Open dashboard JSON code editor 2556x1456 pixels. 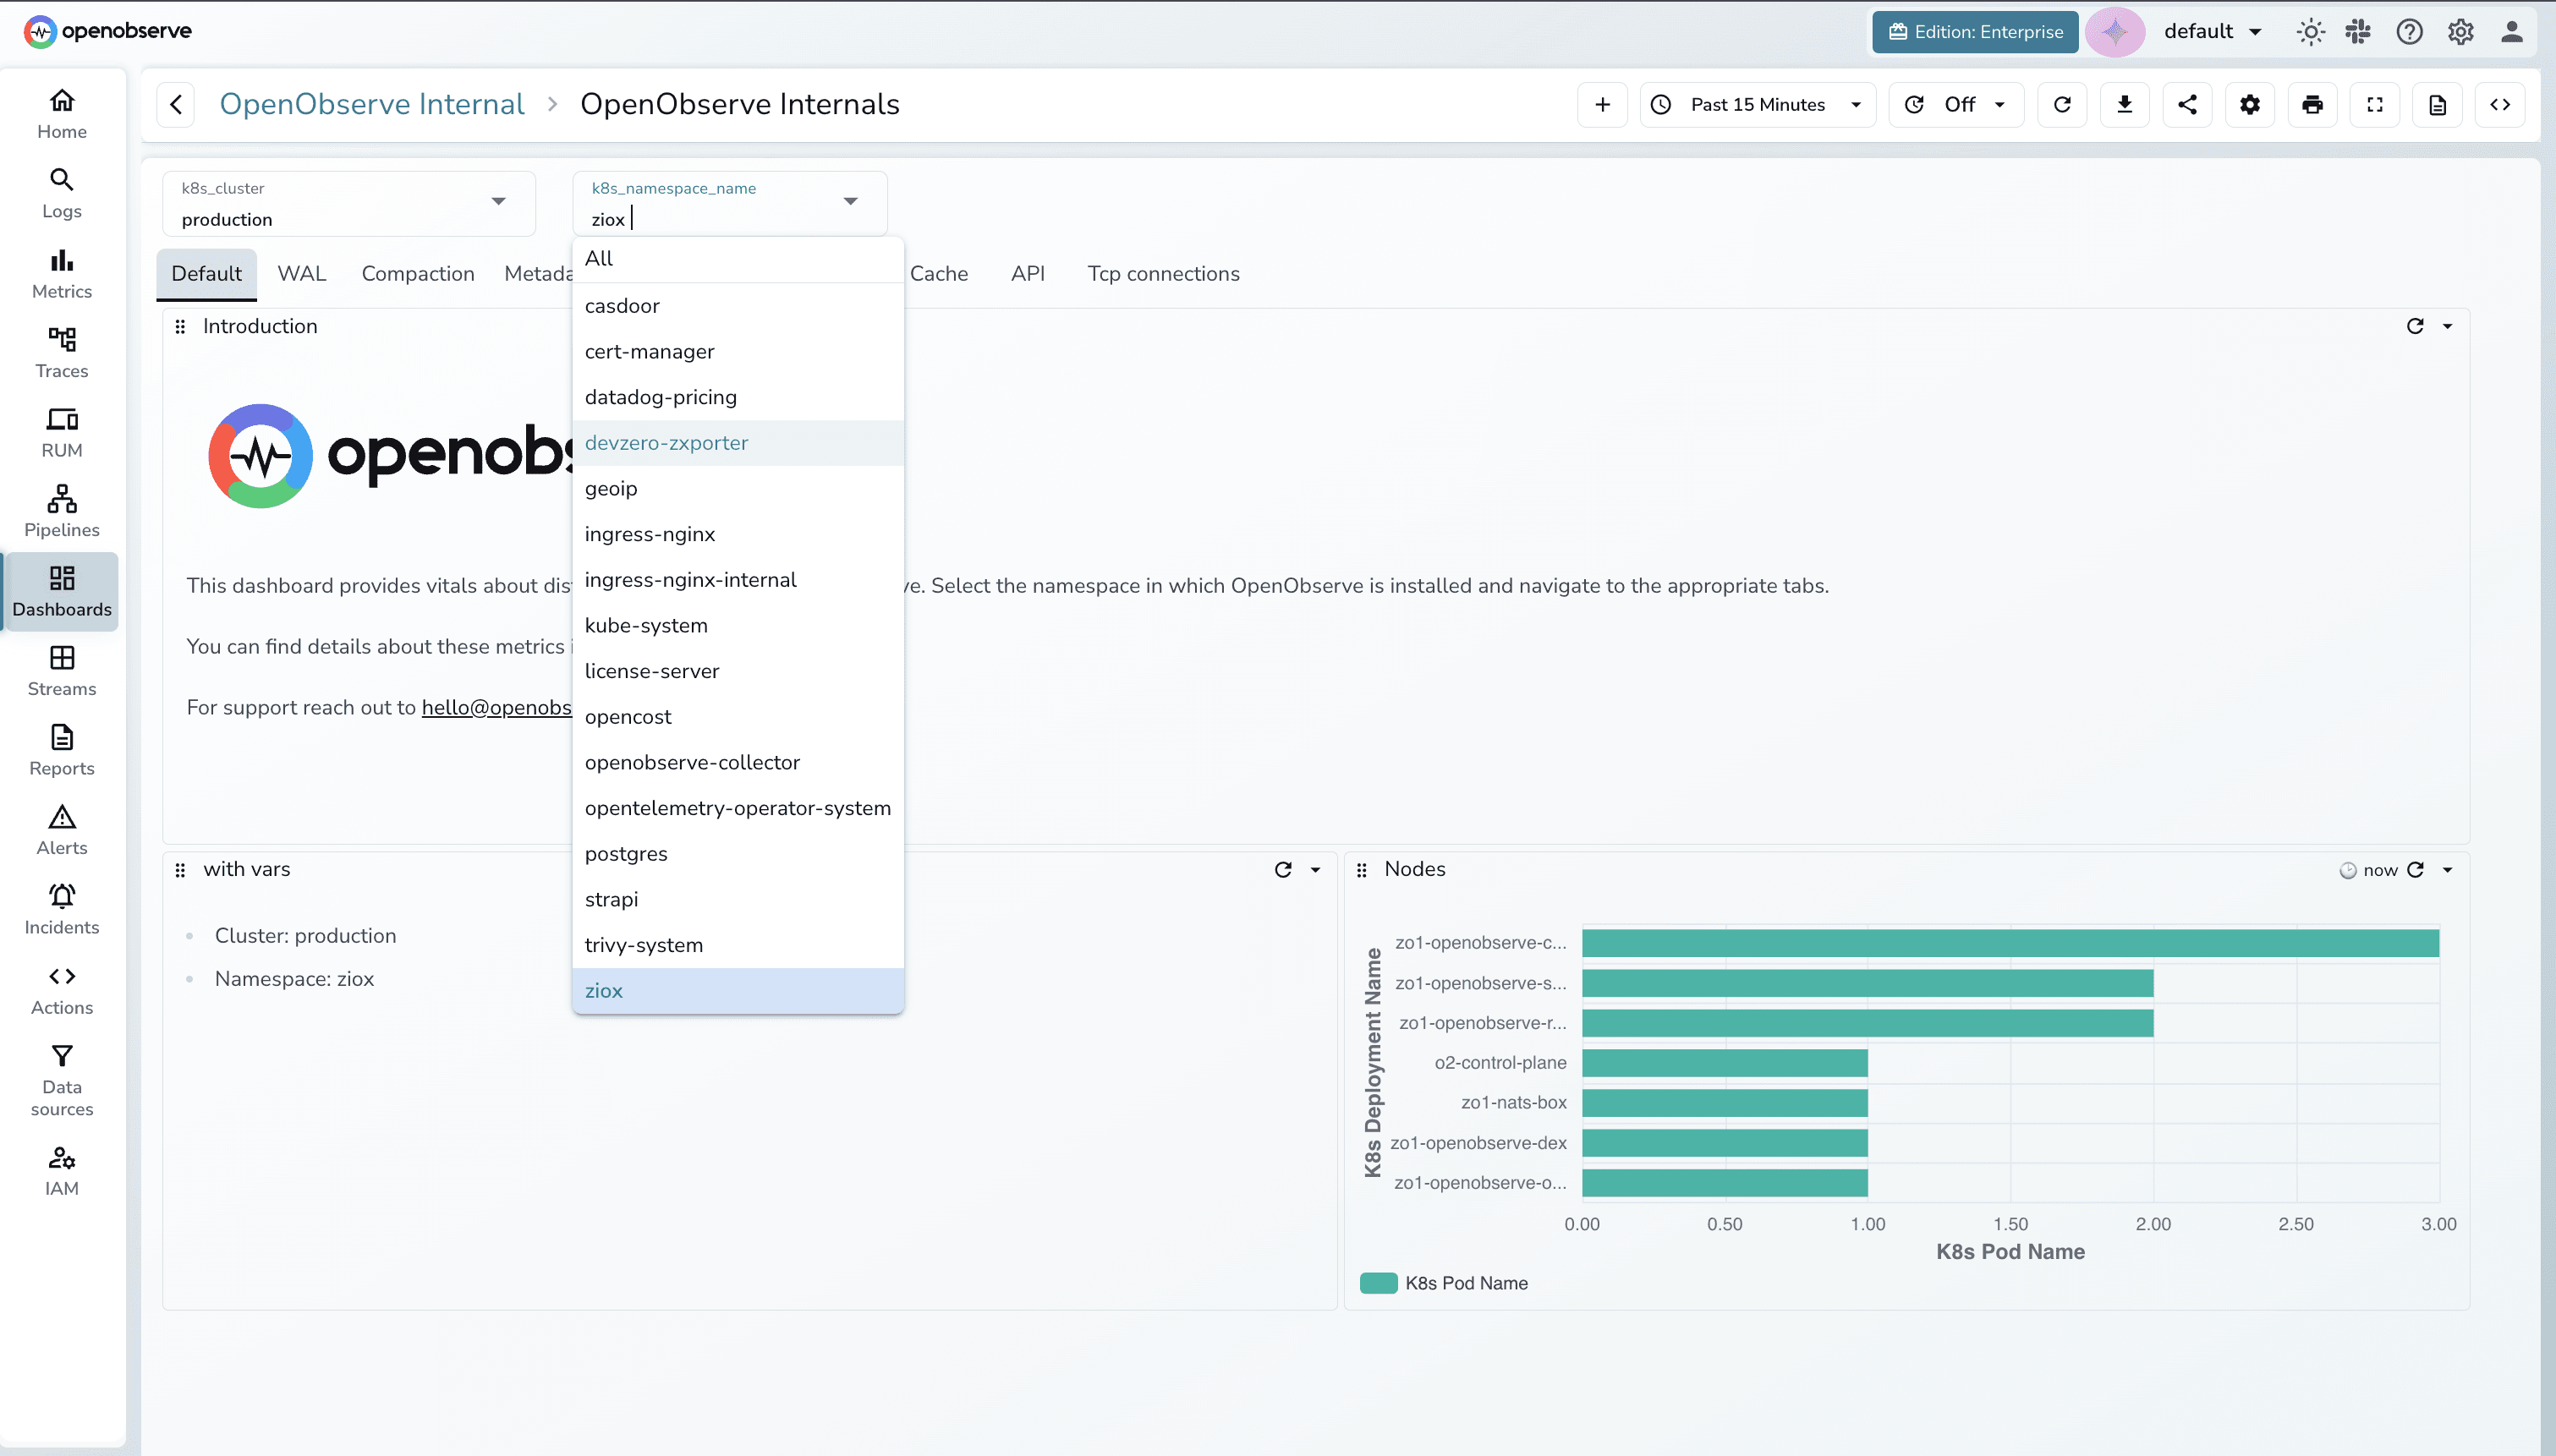(2500, 104)
